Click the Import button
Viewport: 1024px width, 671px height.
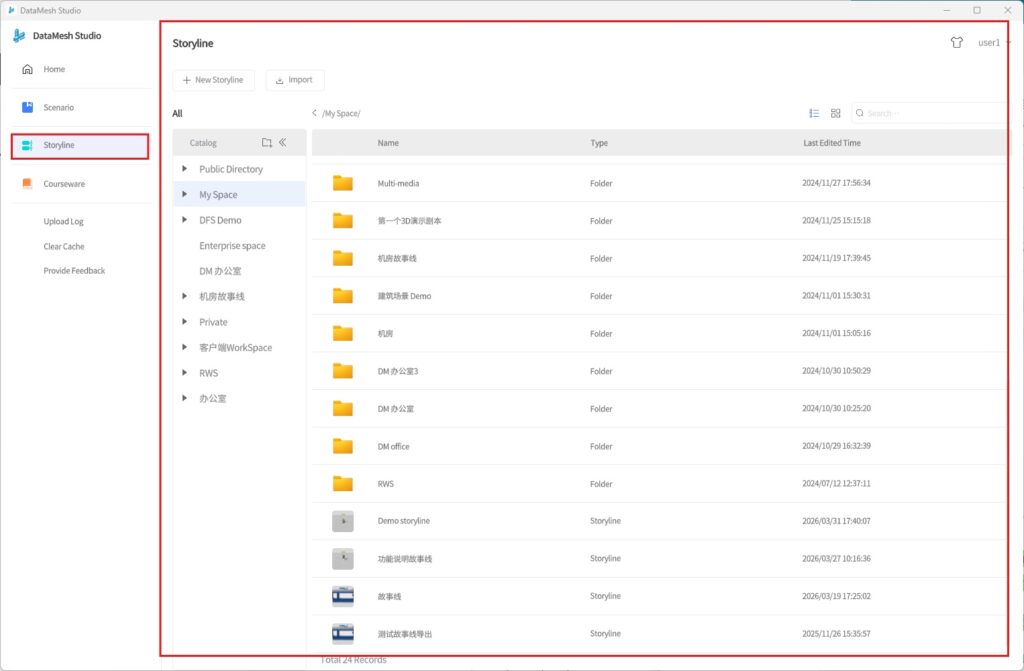[295, 80]
